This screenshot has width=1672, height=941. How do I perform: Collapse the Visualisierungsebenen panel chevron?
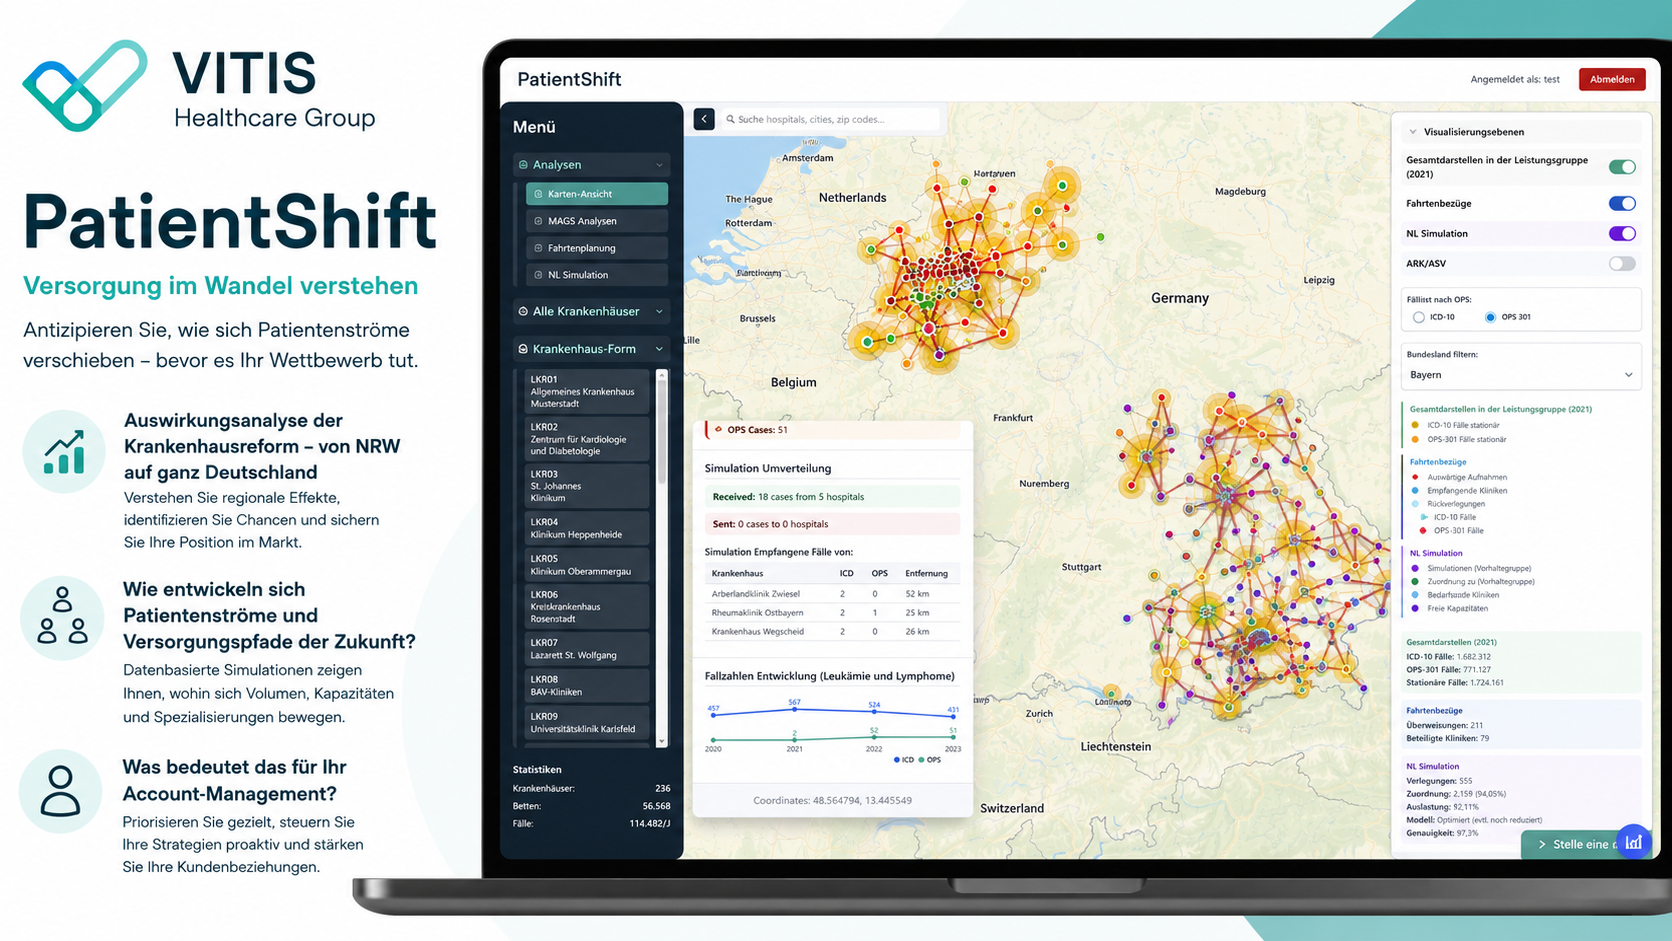(x=1413, y=132)
